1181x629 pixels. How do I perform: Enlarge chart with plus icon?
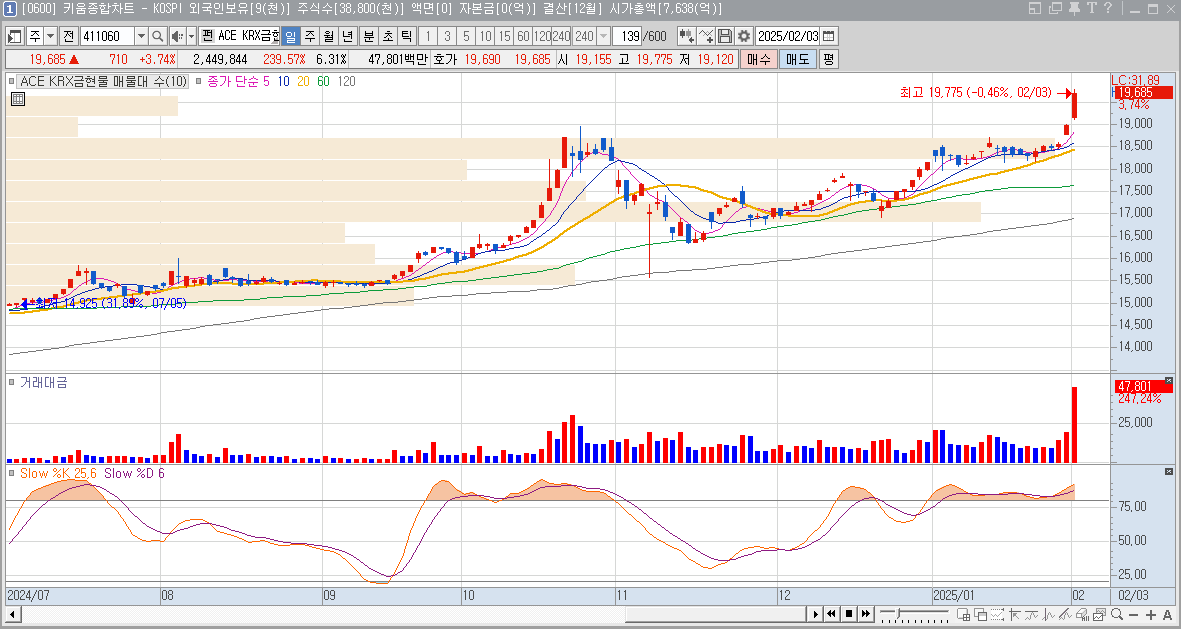pos(1151,615)
